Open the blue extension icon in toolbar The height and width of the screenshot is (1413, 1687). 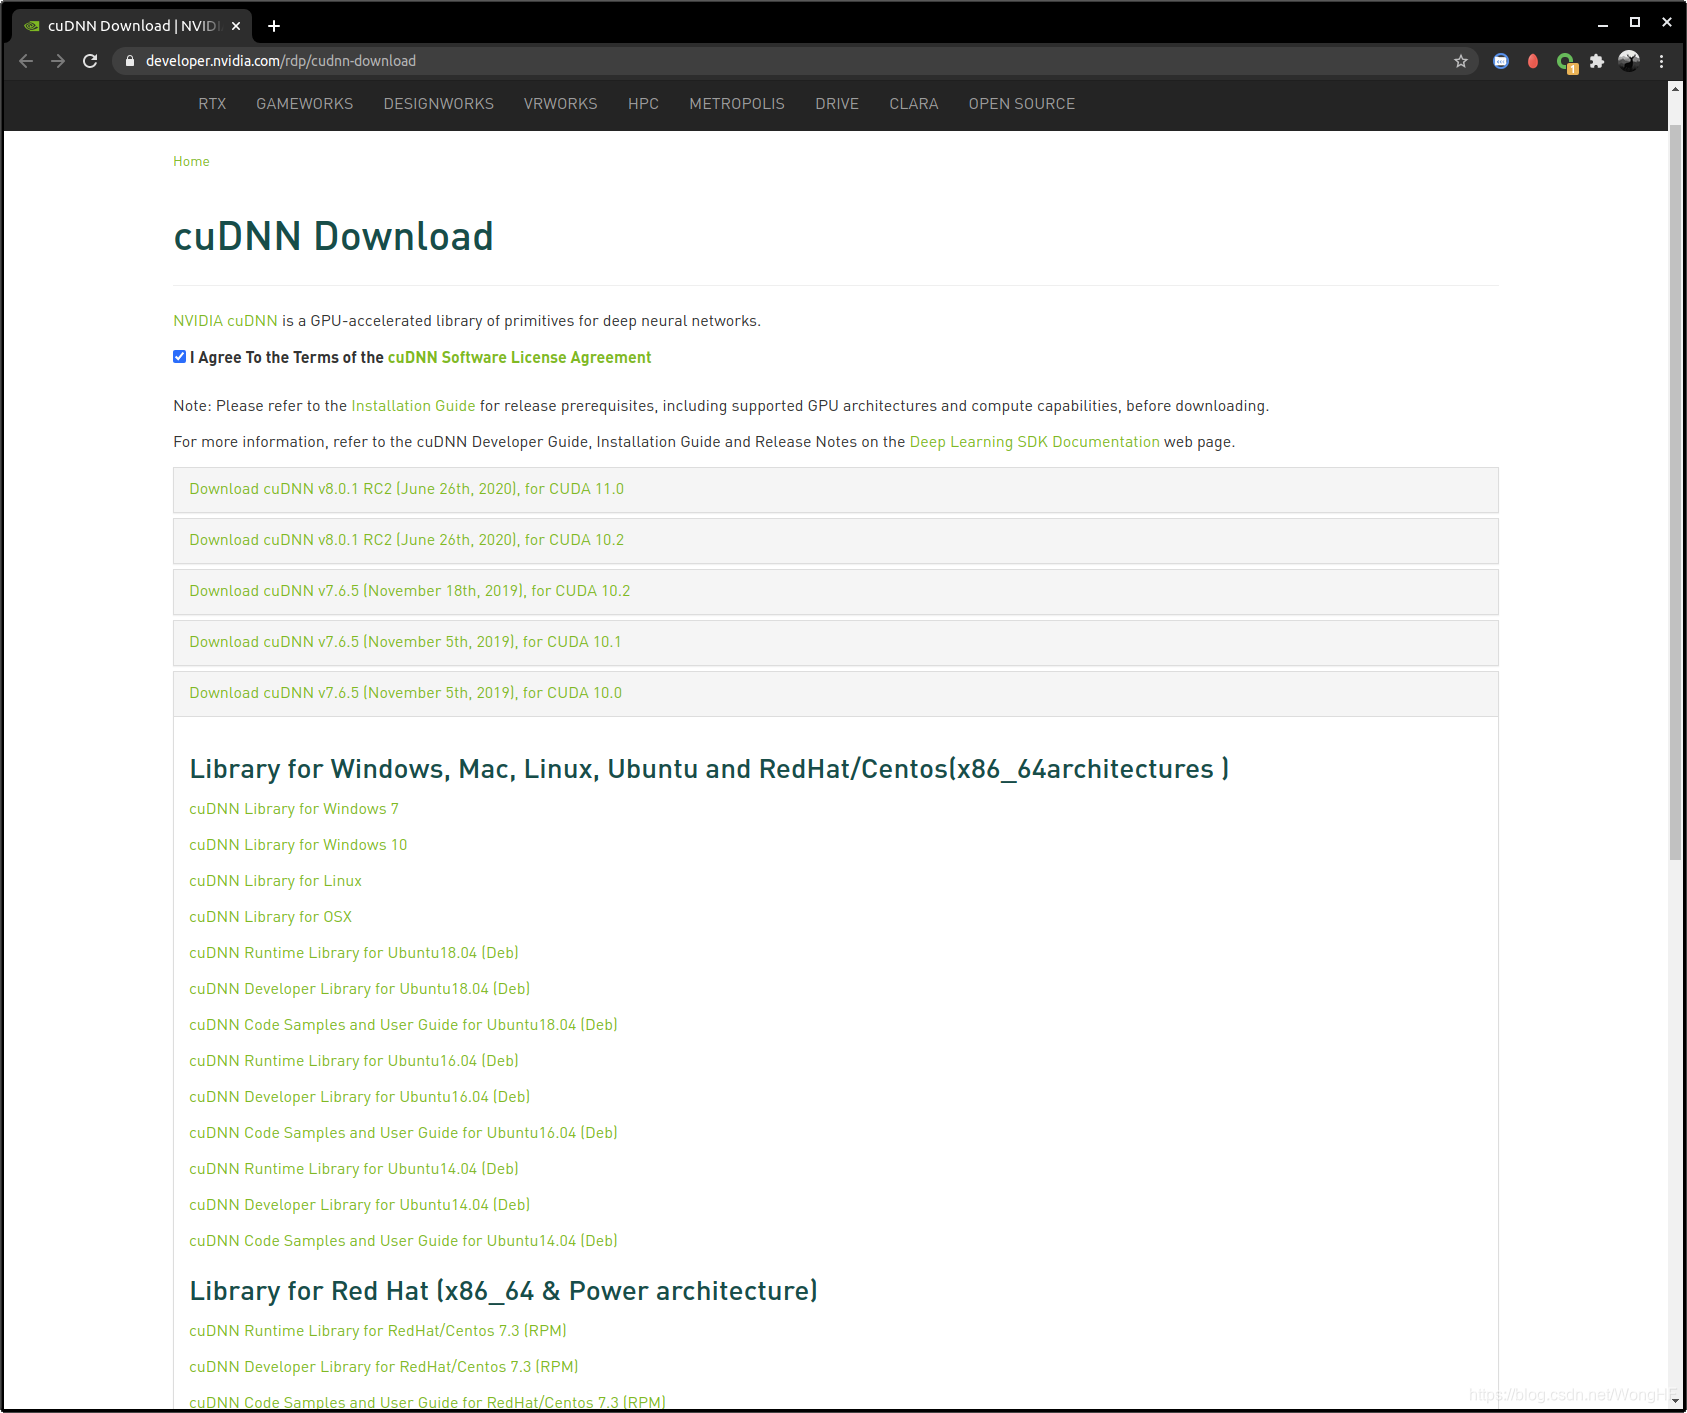click(x=1501, y=61)
